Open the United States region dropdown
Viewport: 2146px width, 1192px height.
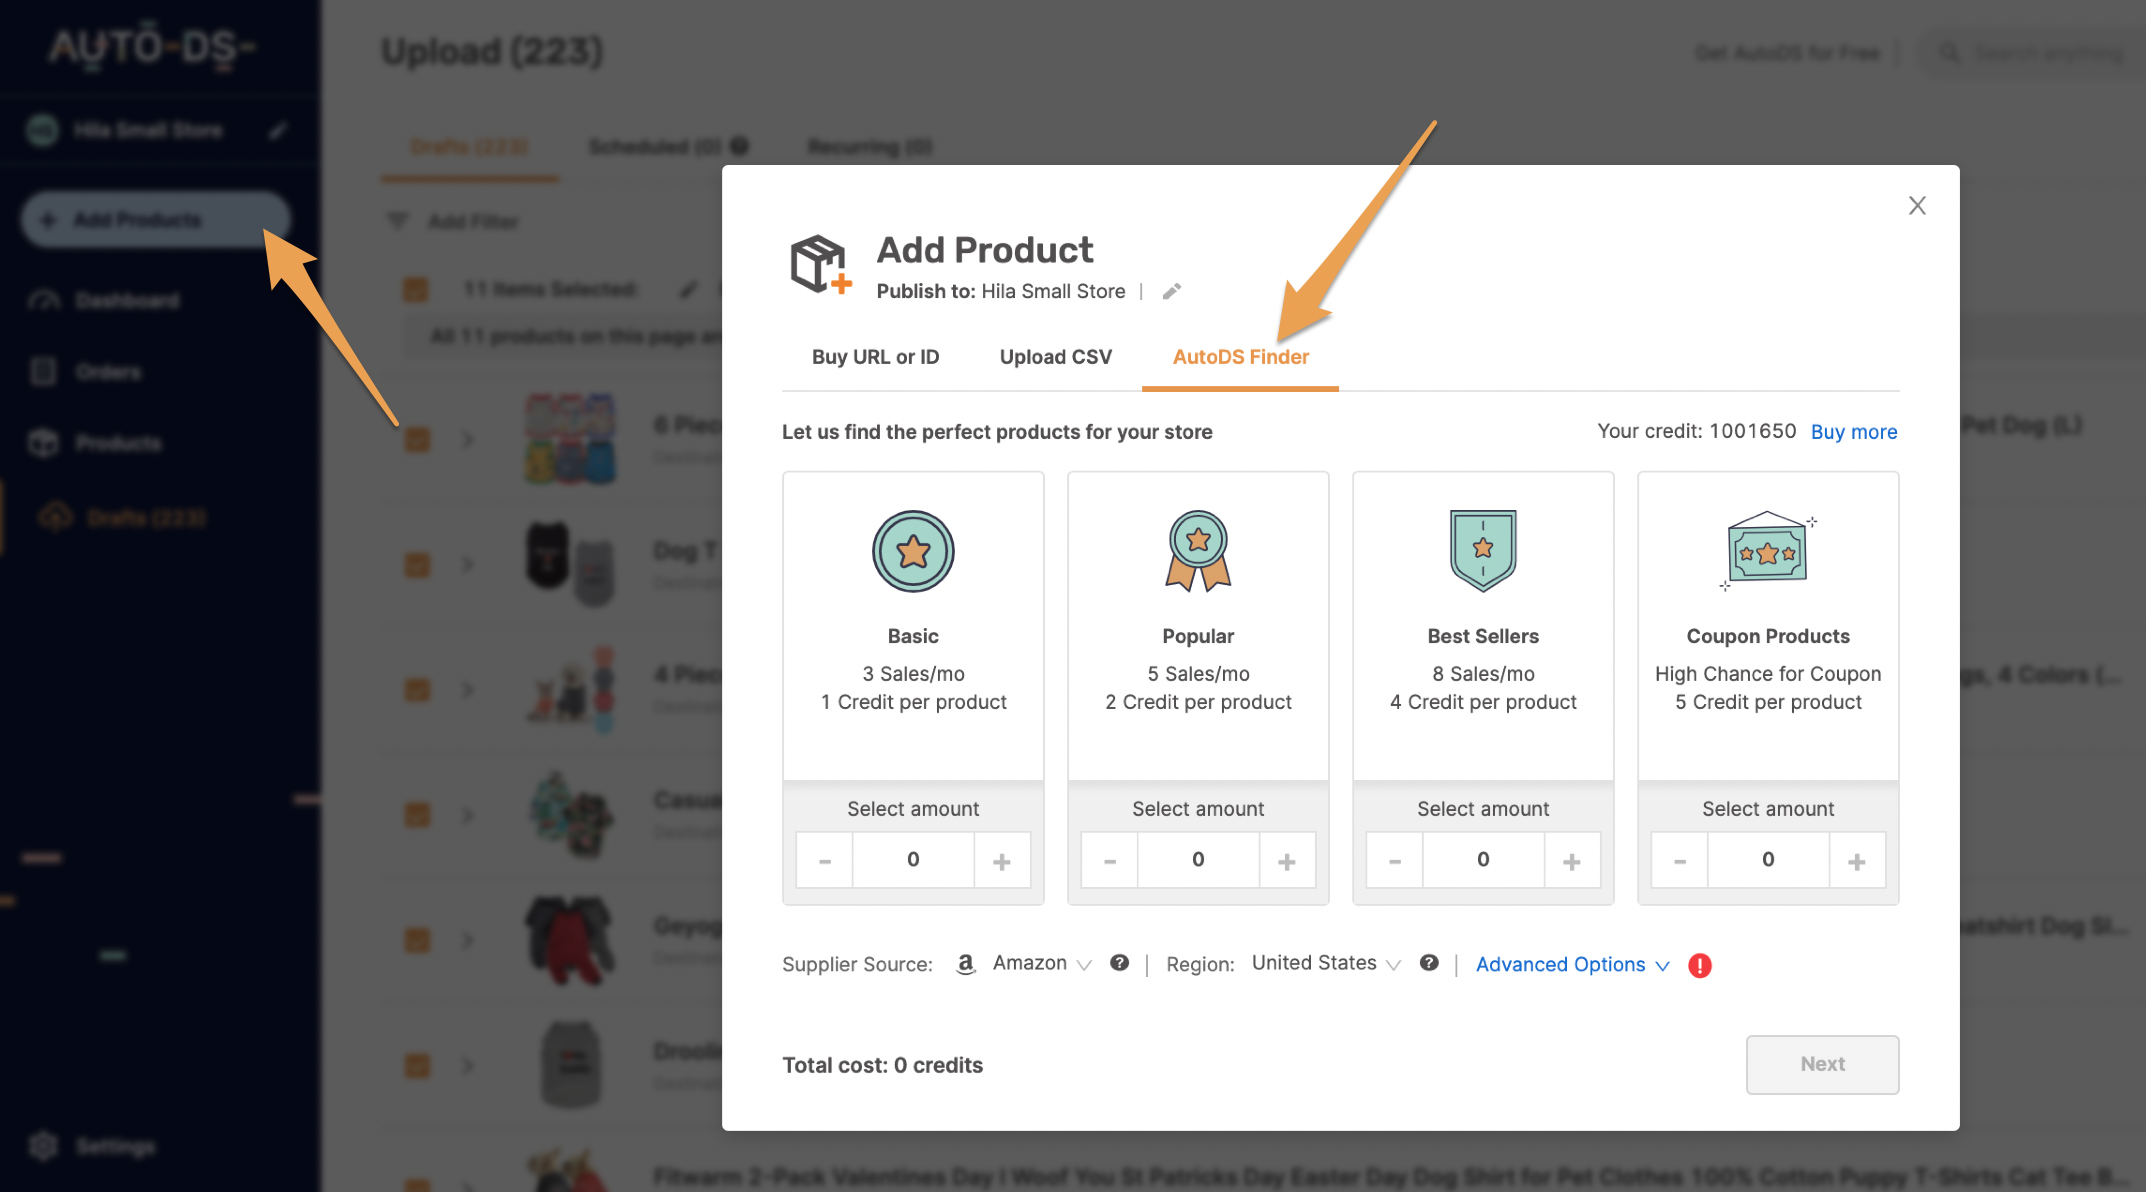1326,963
